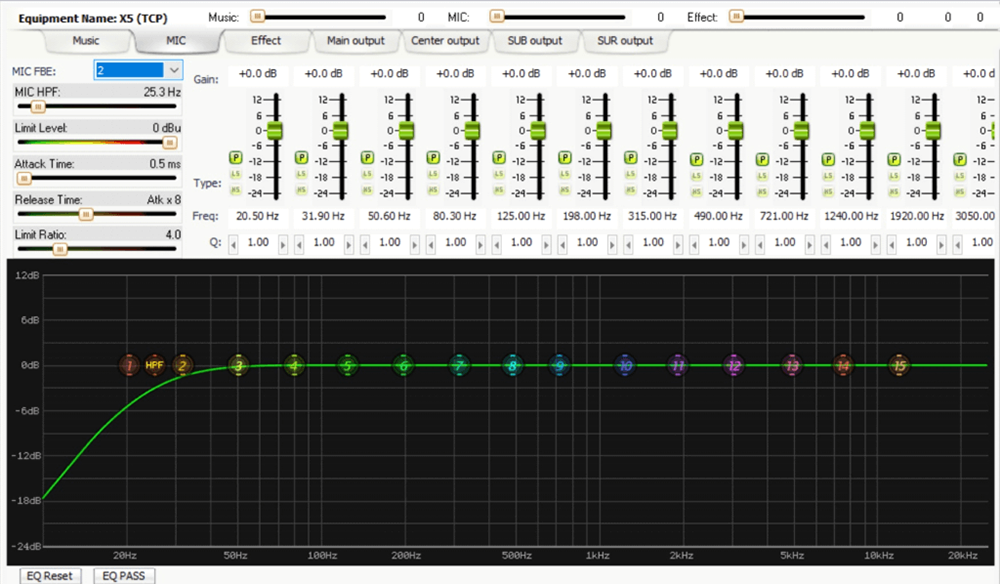Go to the Main output tab
This screenshot has width=1000, height=584.
(356, 41)
